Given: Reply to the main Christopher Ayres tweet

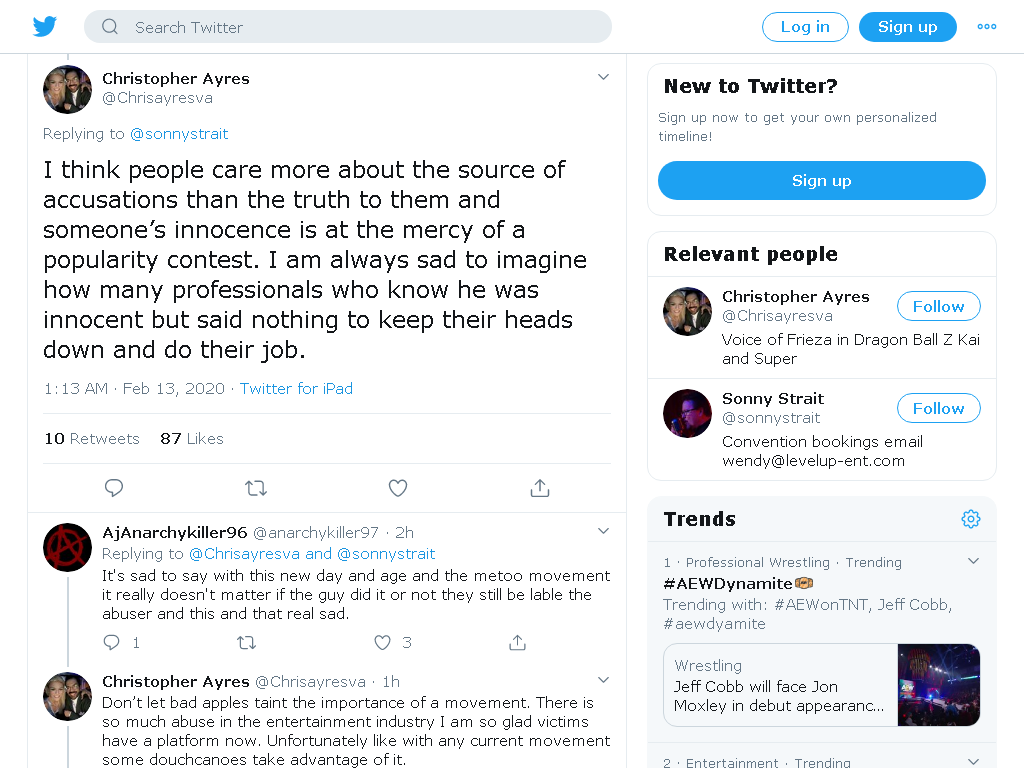Looking at the screenshot, I should 114,488.
